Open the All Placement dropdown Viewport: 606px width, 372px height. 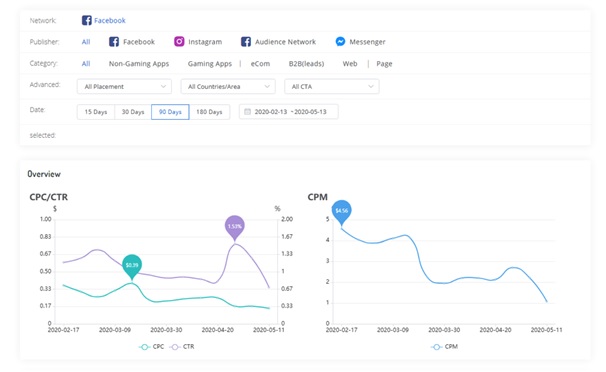pyautogui.click(x=124, y=87)
